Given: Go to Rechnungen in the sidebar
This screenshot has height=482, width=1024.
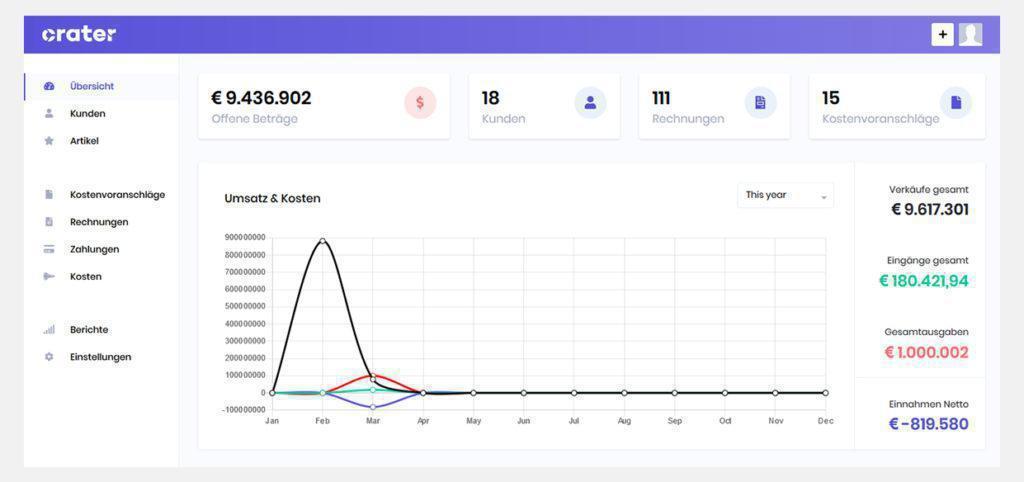Looking at the screenshot, I should pos(99,222).
